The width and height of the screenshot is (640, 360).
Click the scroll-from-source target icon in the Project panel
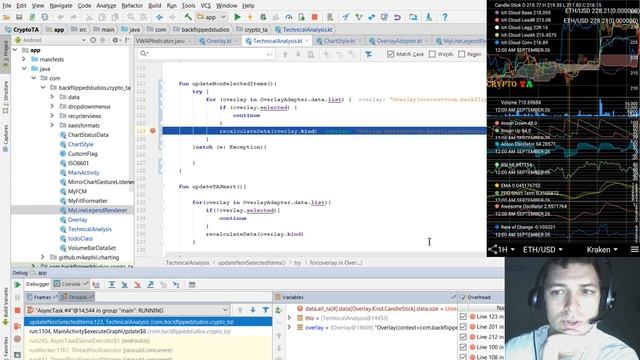point(93,40)
